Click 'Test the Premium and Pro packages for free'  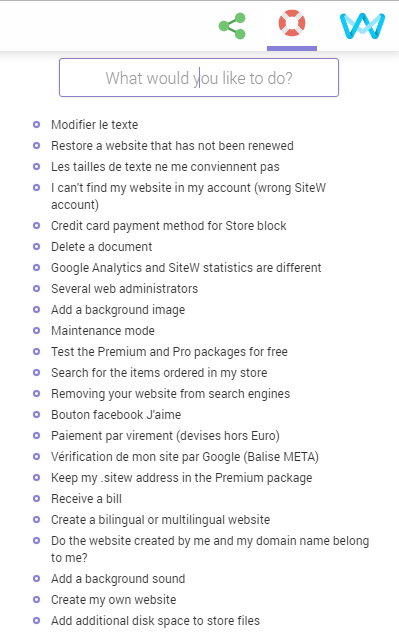click(169, 351)
